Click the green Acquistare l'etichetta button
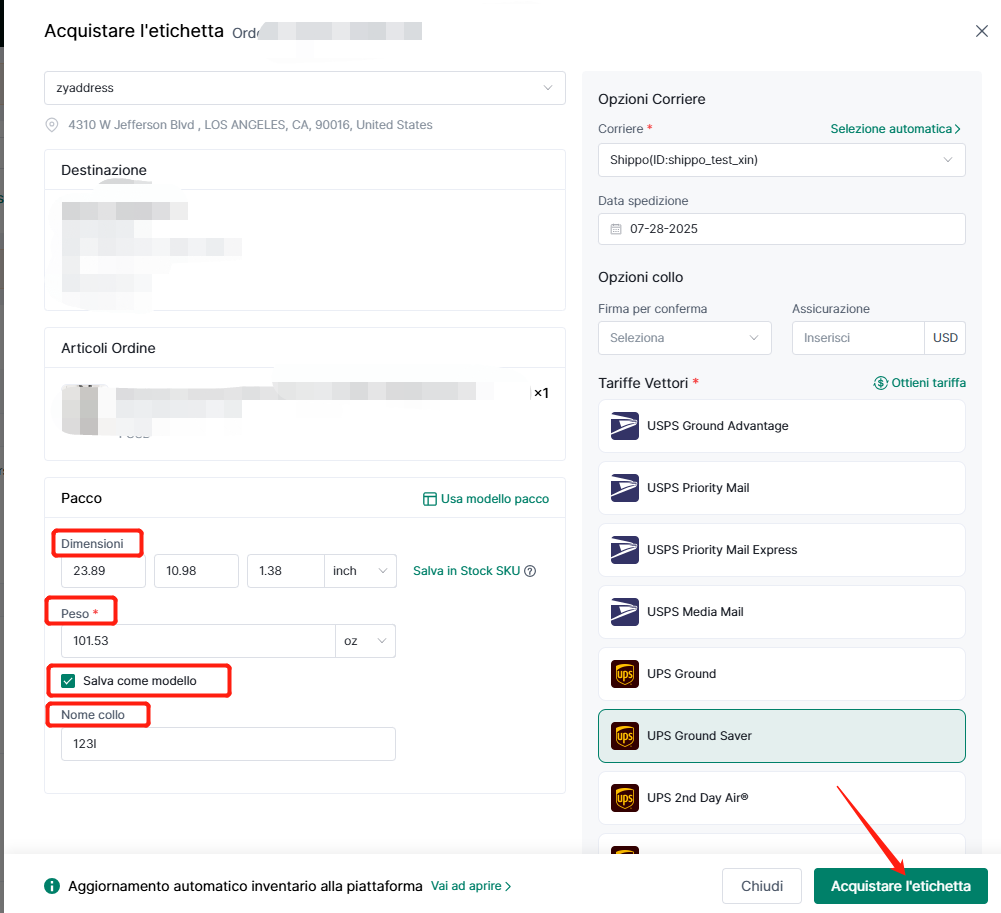The height and width of the screenshot is (913, 1001). [x=900, y=886]
